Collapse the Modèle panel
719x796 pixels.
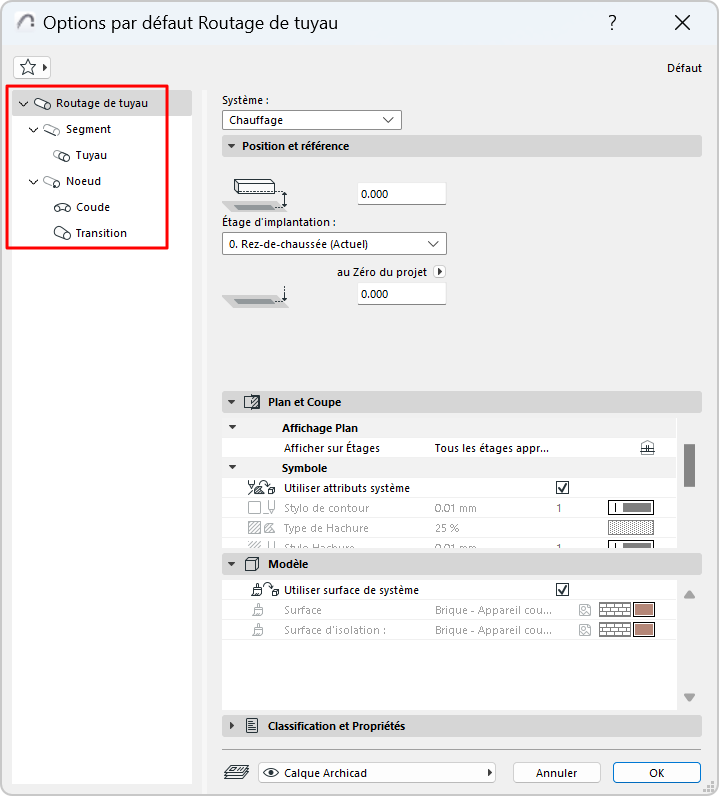click(x=232, y=564)
